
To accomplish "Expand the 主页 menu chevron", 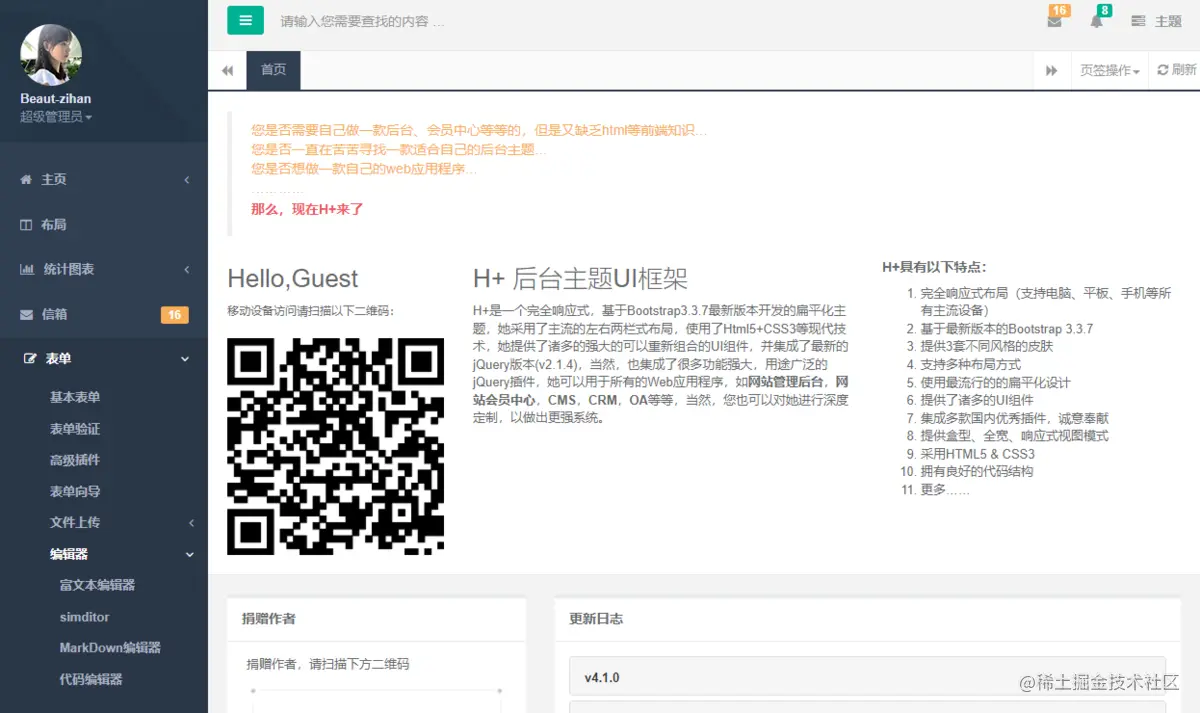I will 187,180.
